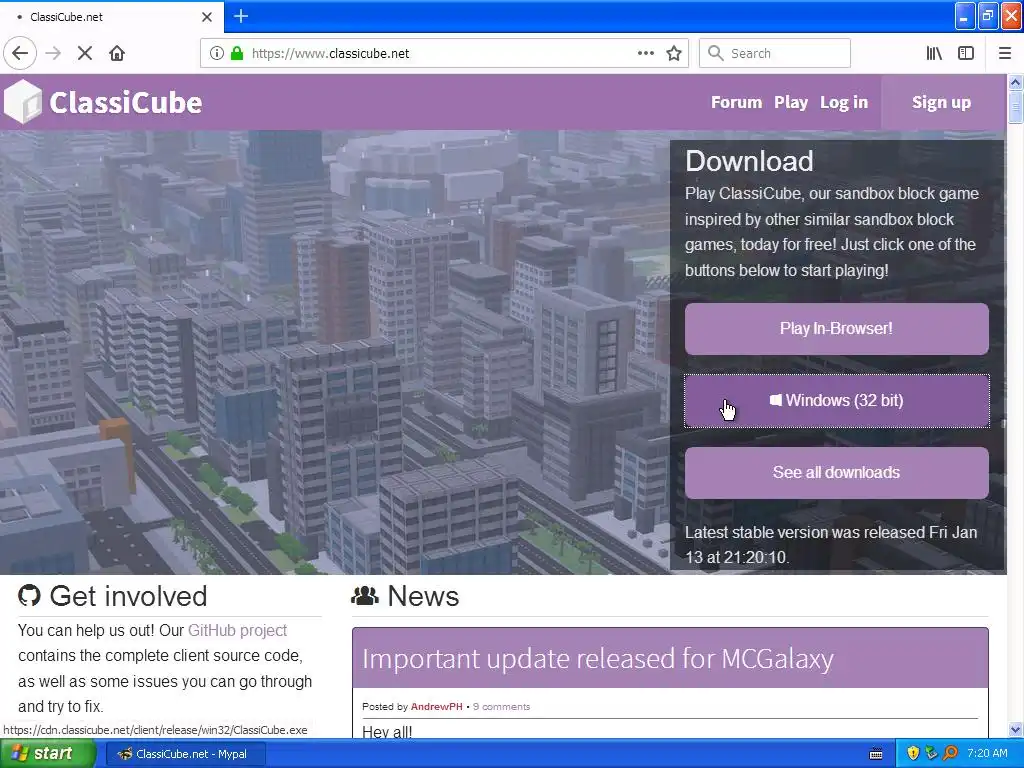This screenshot has width=1024, height=768.
Task: Click the ClassiCube site title text
Action: [x=125, y=103]
